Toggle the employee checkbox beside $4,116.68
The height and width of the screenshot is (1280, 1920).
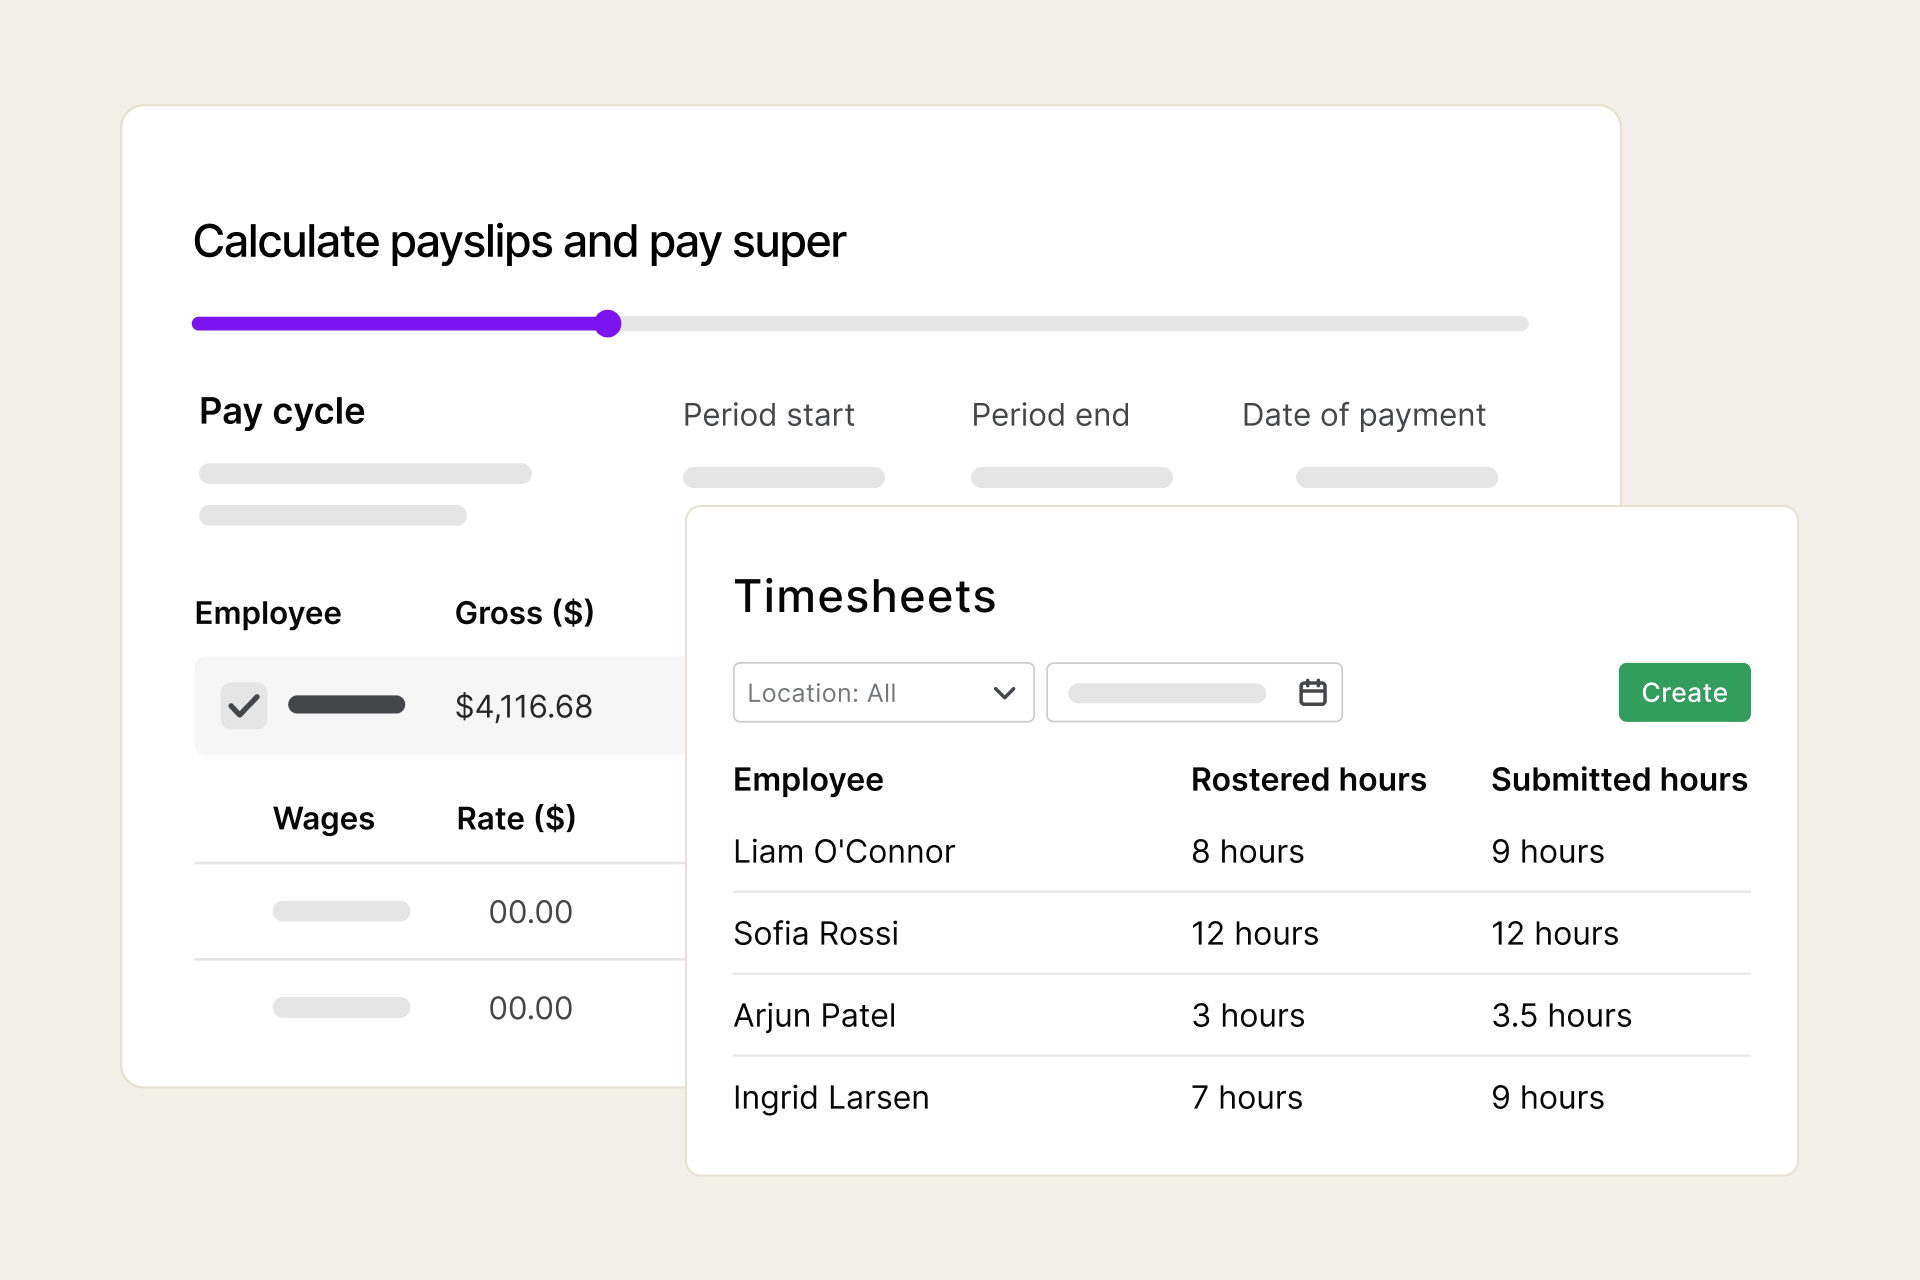244,706
